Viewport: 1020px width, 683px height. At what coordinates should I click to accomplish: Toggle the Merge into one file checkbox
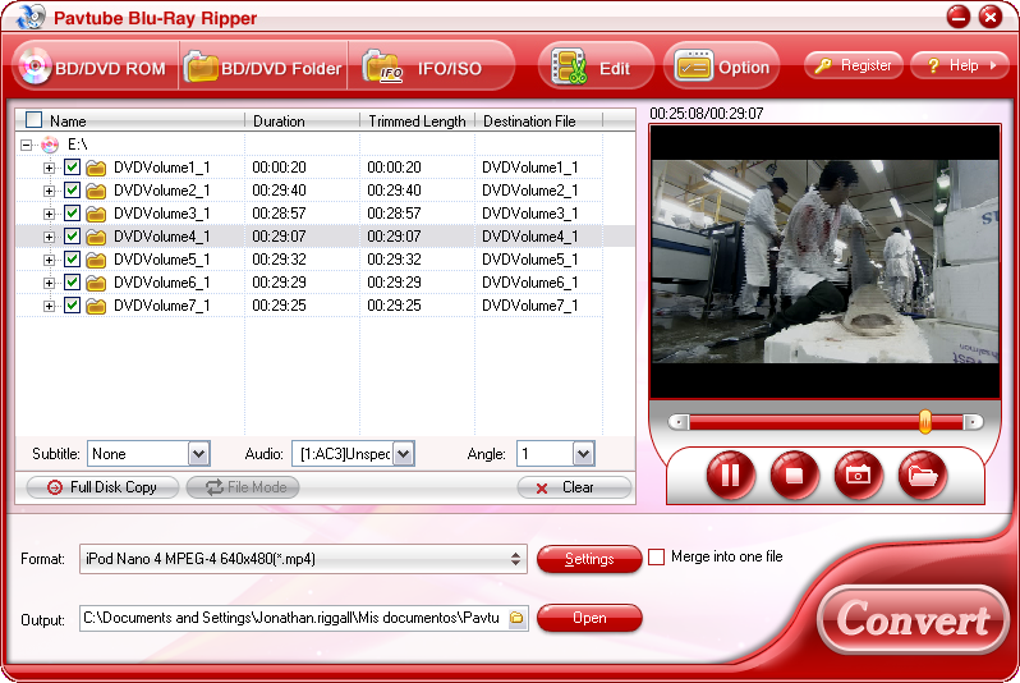657,557
